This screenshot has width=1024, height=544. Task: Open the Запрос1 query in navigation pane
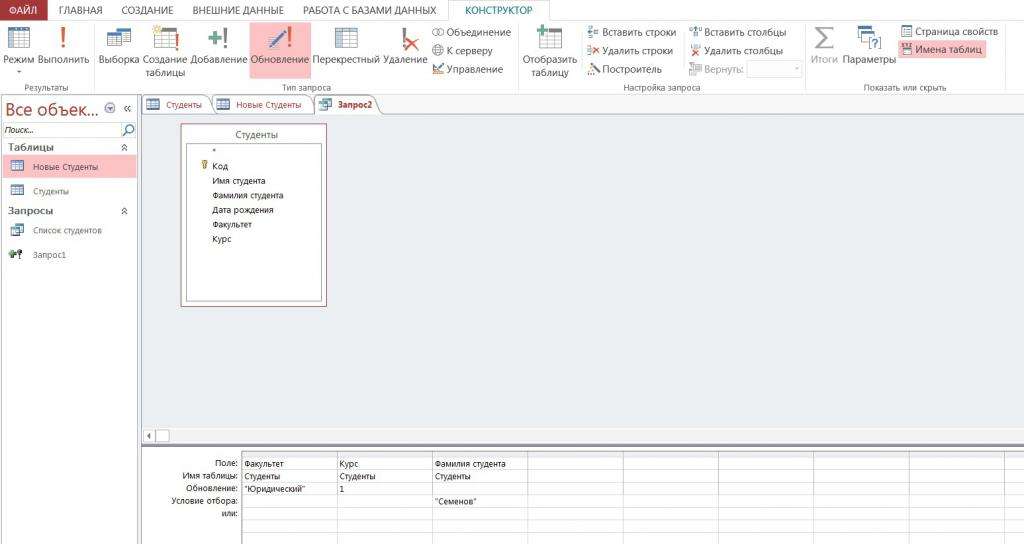49,255
